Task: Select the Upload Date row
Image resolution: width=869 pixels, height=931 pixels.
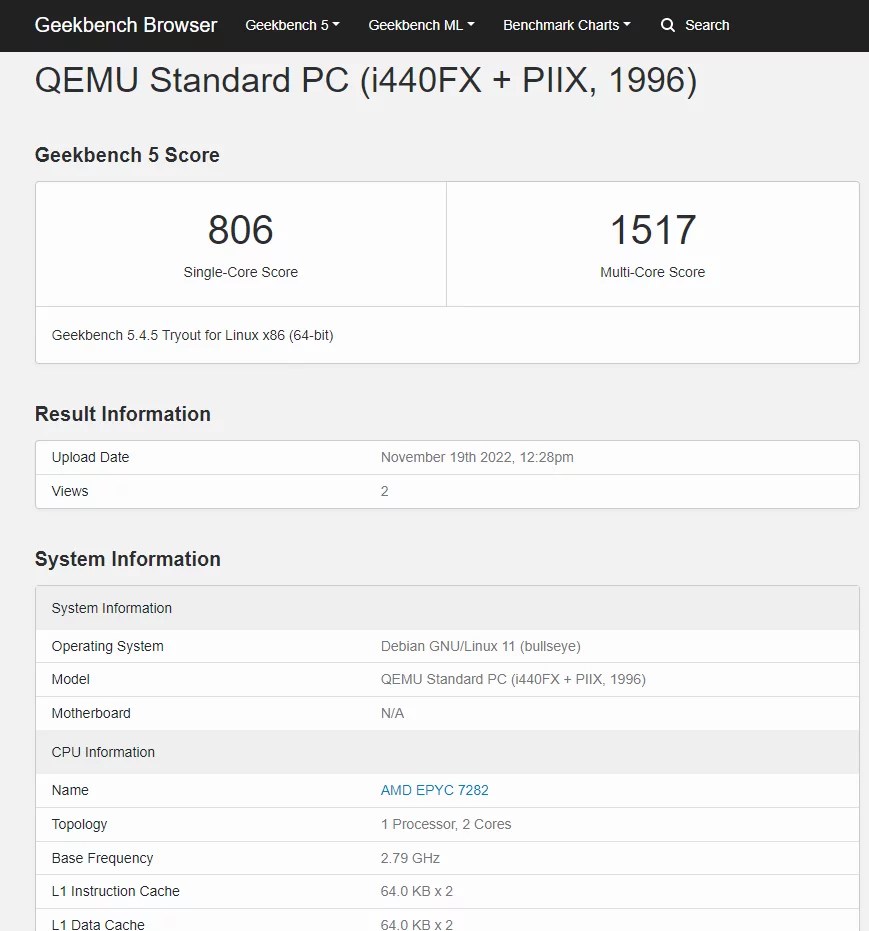Action: click(x=448, y=457)
